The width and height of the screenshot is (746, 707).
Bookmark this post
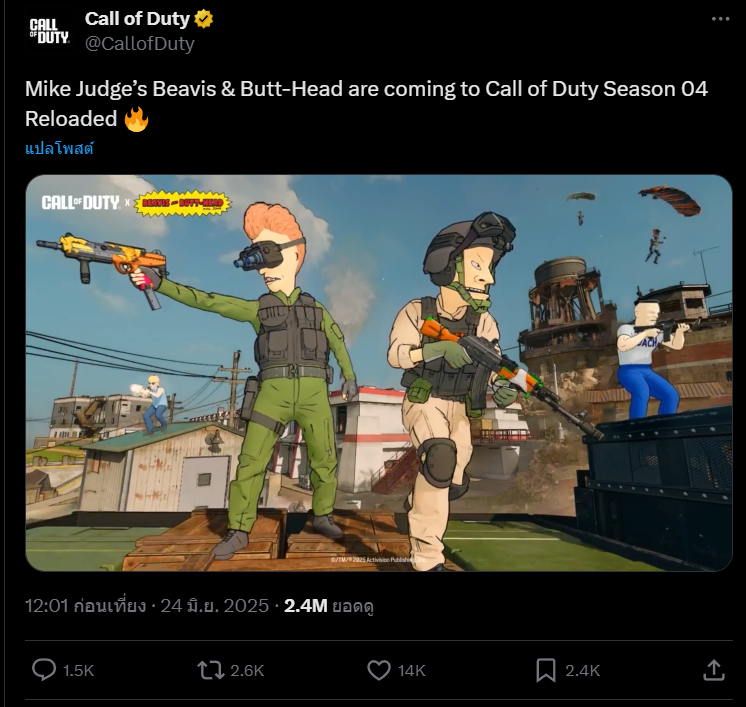click(546, 670)
